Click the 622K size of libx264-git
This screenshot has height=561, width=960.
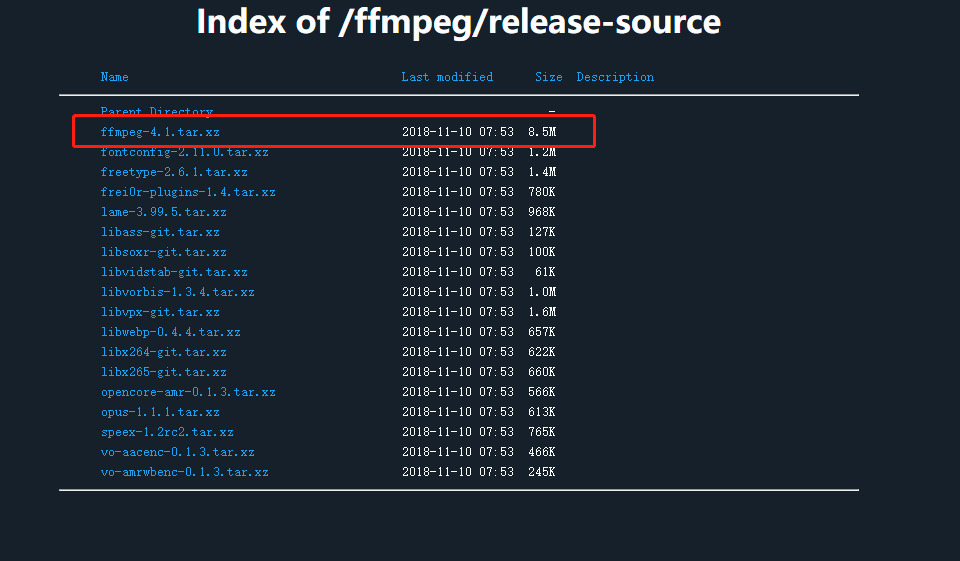[x=542, y=352]
